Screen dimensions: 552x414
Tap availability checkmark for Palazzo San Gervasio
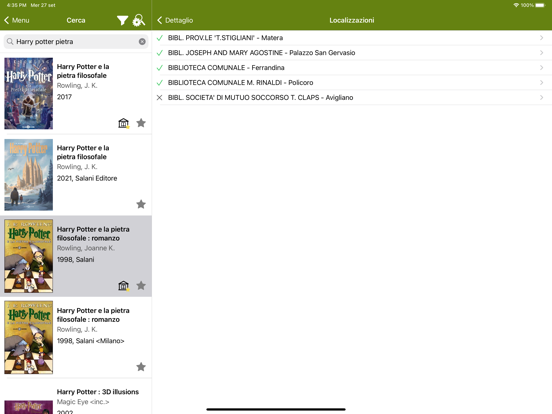click(x=159, y=53)
